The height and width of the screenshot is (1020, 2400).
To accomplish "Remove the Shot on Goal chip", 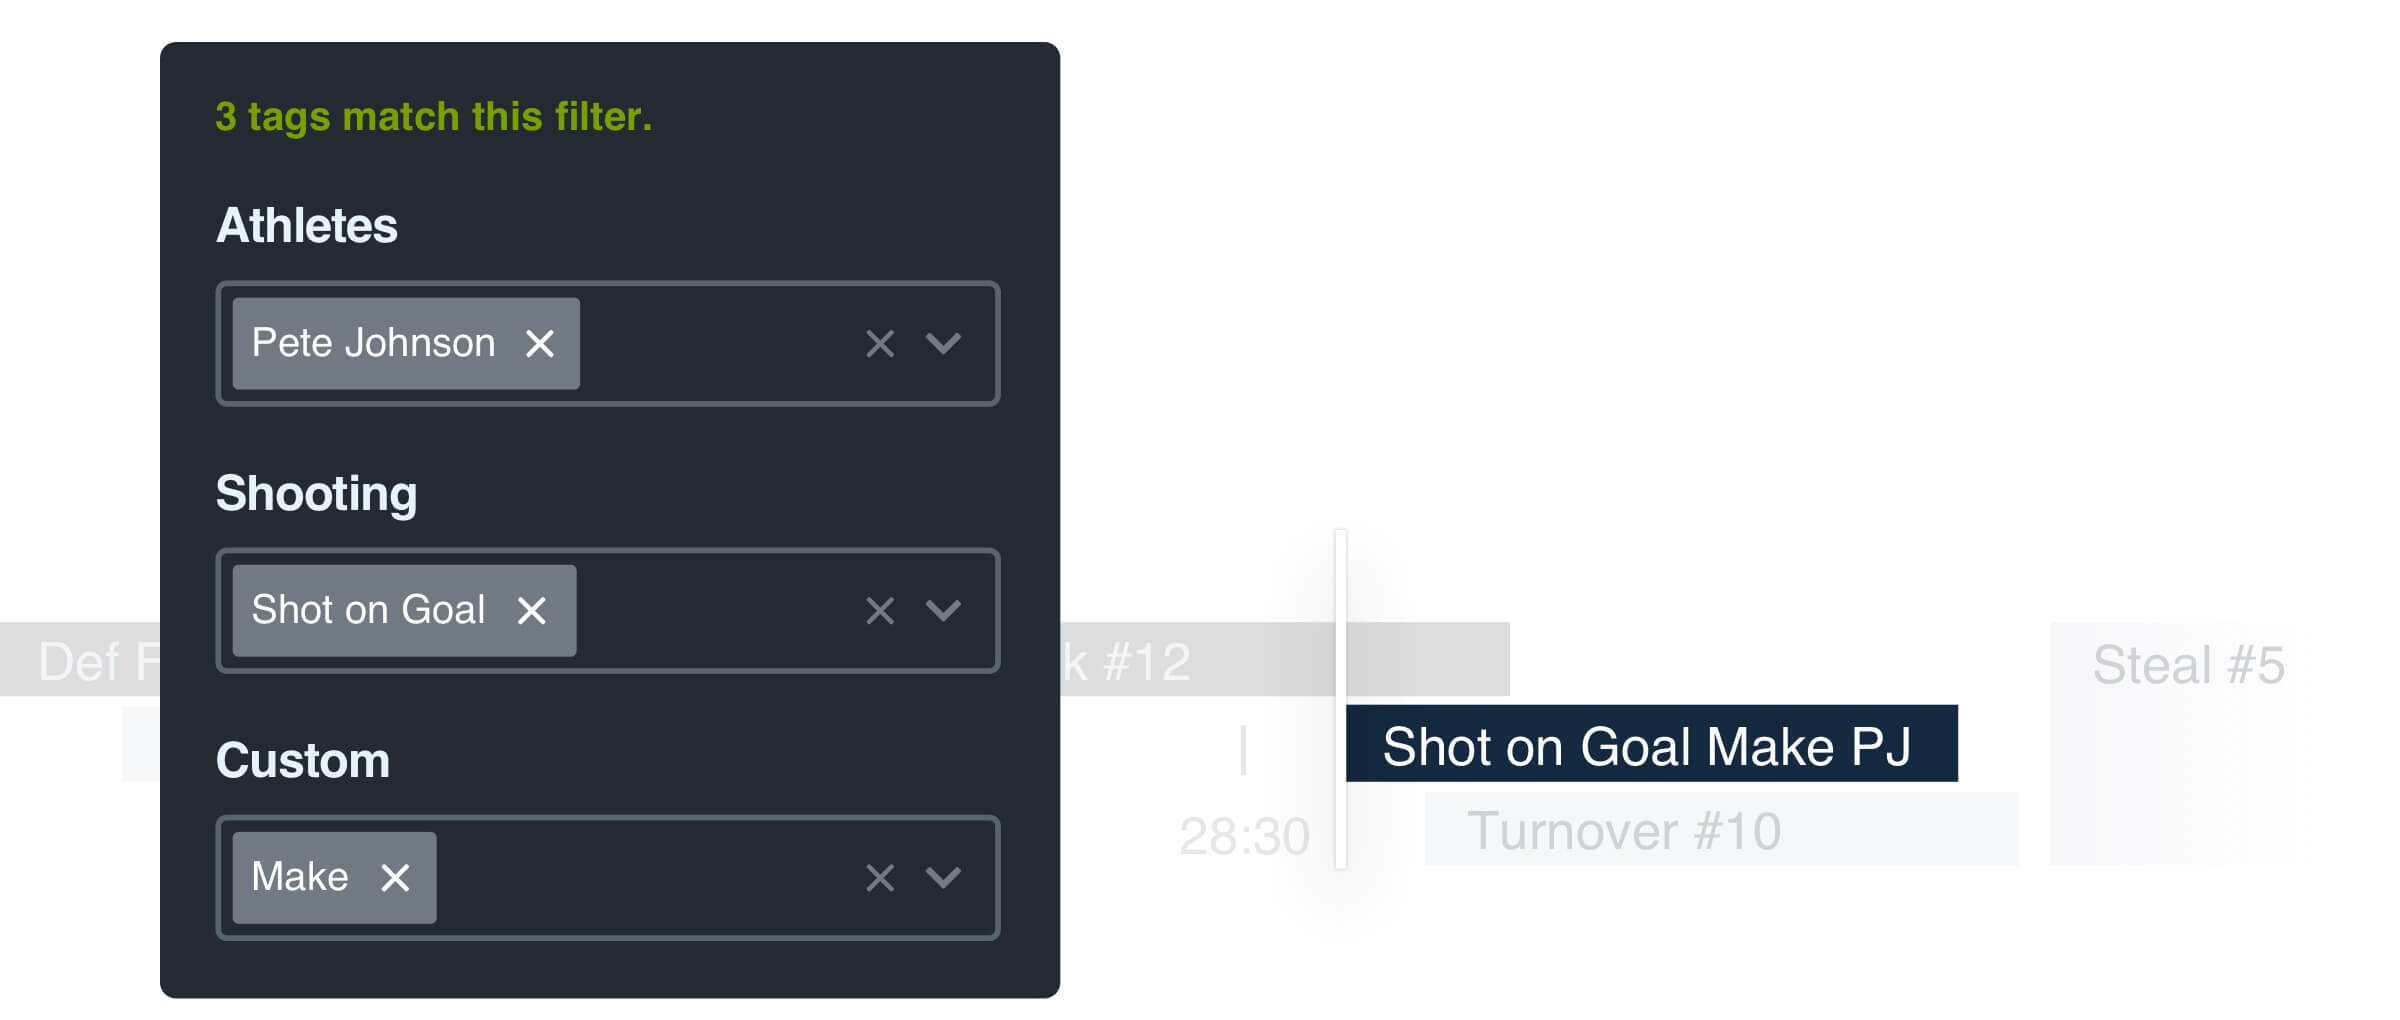I will [532, 610].
